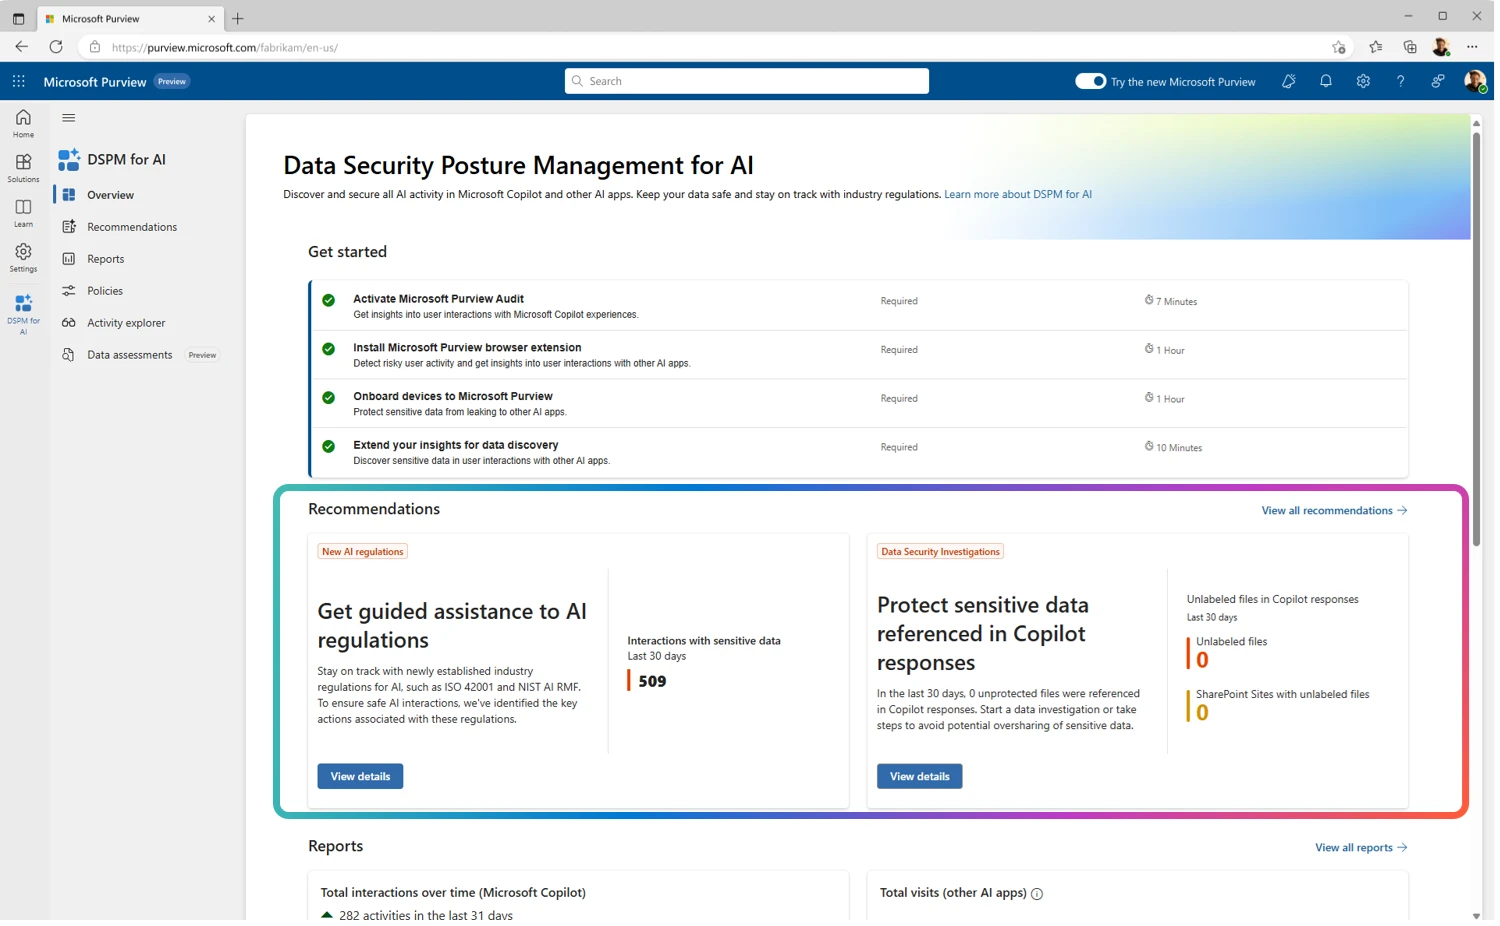
Task: Collapse the navigation pane with the hamburger icon
Action: [68, 117]
